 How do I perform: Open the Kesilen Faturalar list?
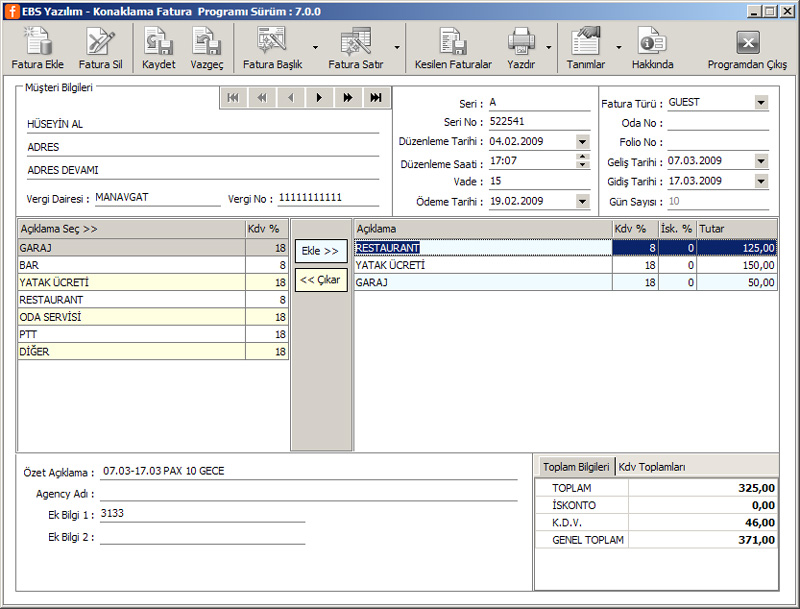(x=453, y=47)
